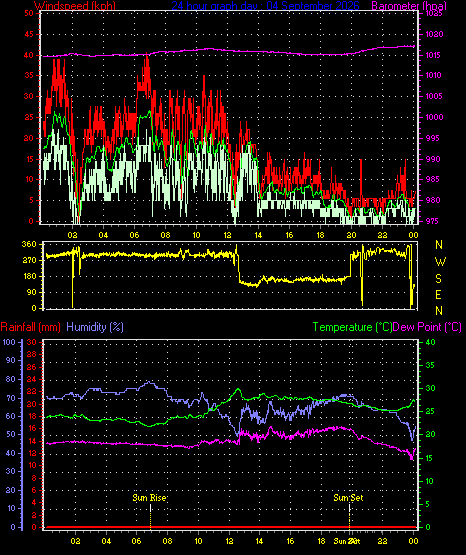Click the 14 hour label under humidity chart
This screenshot has width=466, height=555.
259,541
